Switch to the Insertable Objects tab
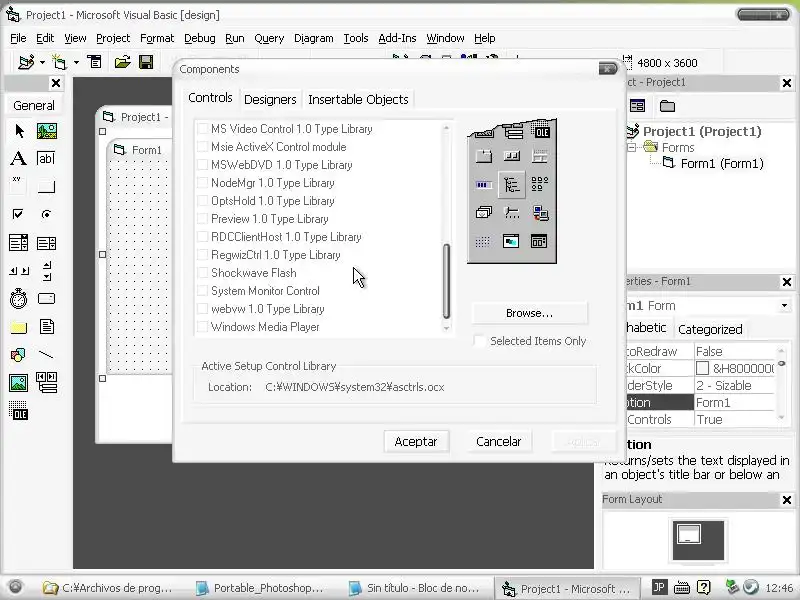Viewport: 800px width, 600px height. point(358,99)
